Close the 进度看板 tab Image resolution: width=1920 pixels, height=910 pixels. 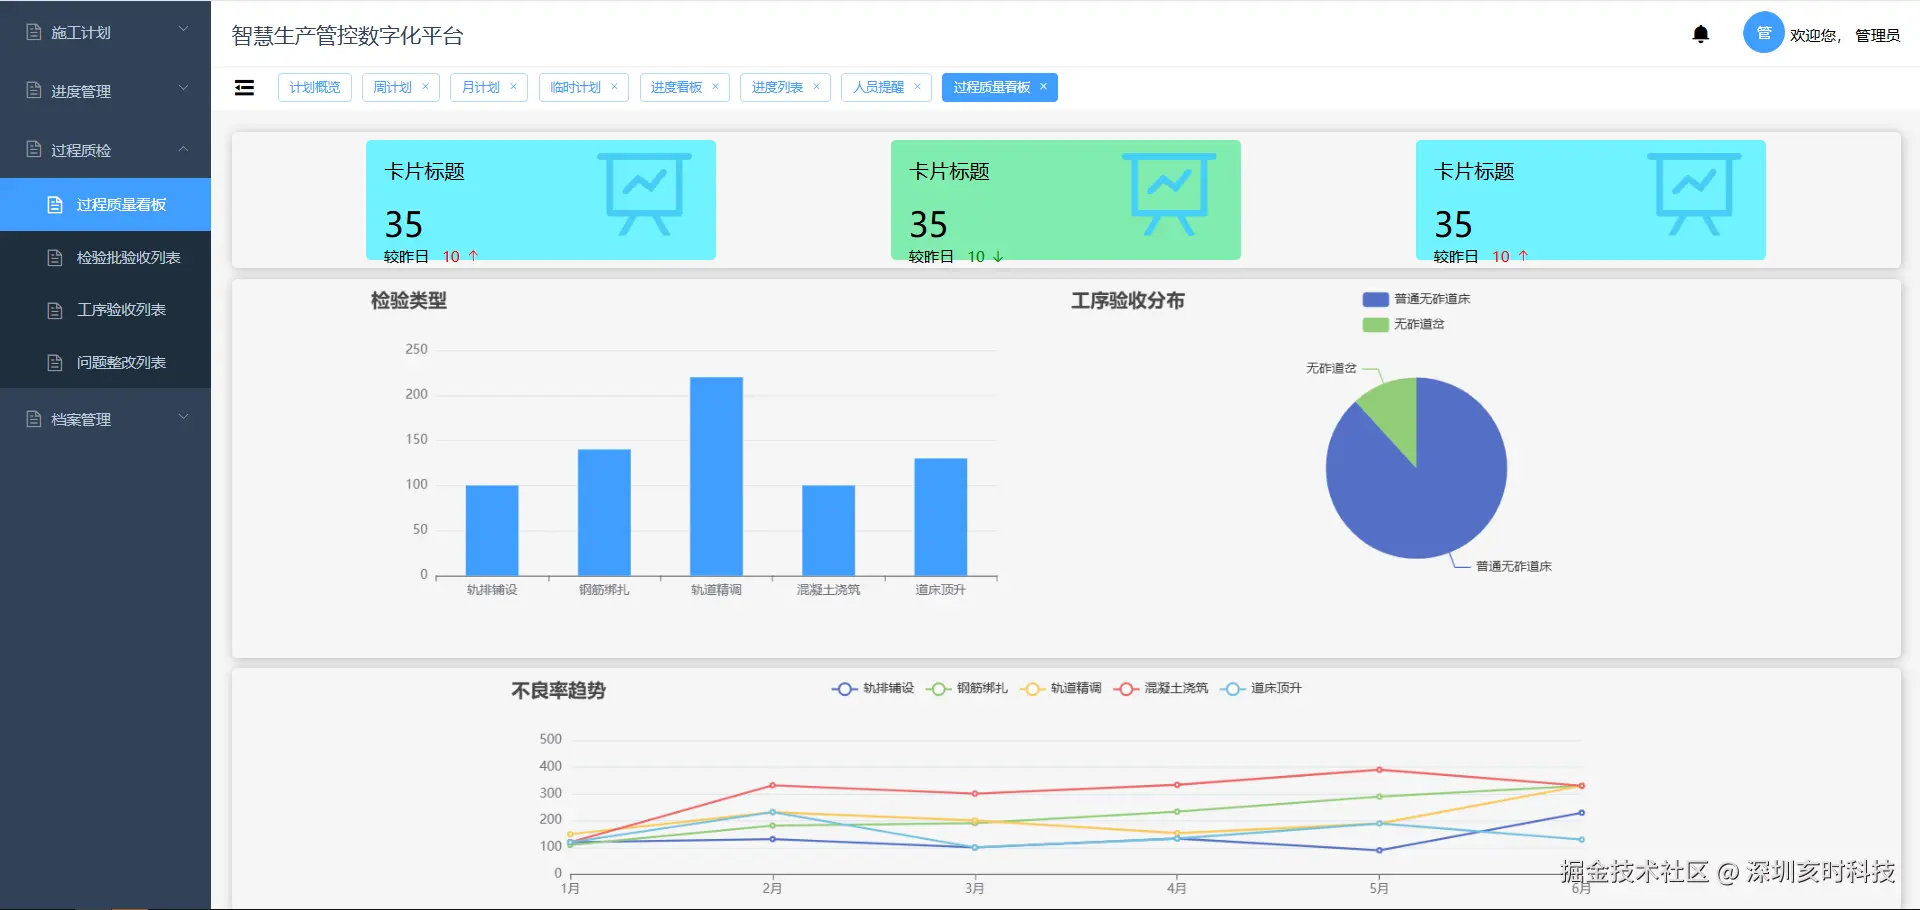pos(715,87)
